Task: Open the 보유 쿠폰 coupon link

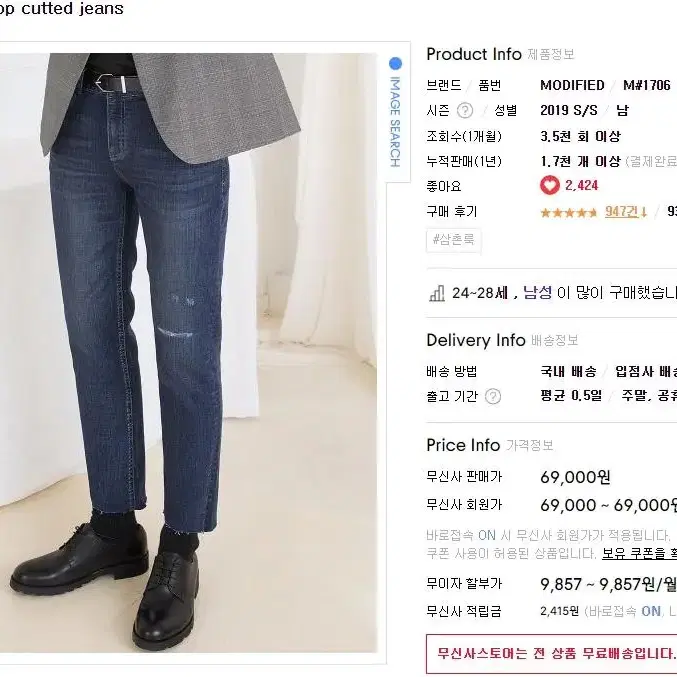Action: (x=639, y=553)
